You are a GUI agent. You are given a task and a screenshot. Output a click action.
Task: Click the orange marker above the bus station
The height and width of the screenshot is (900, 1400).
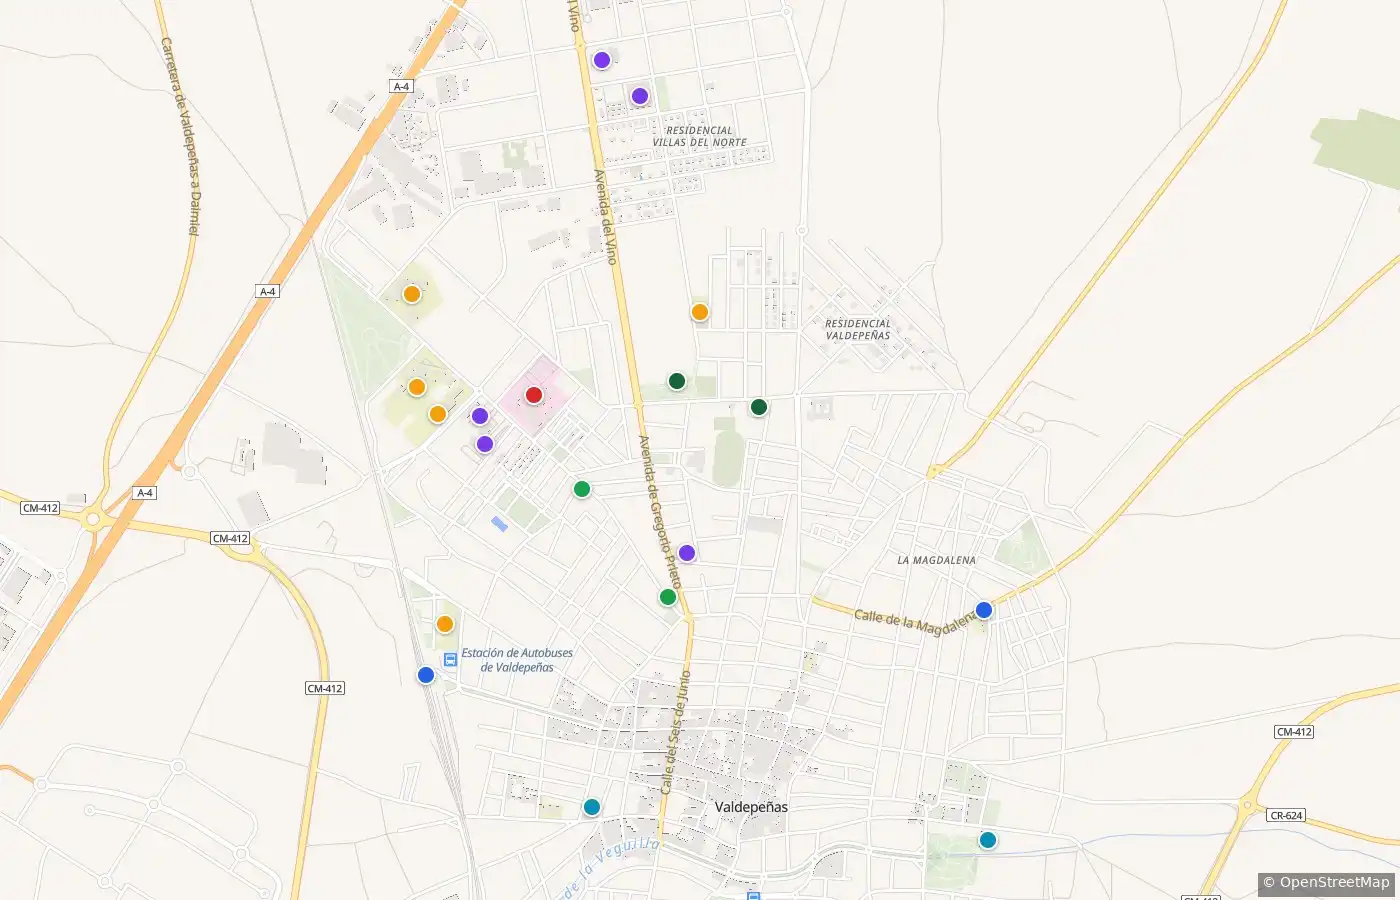coord(445,624)
